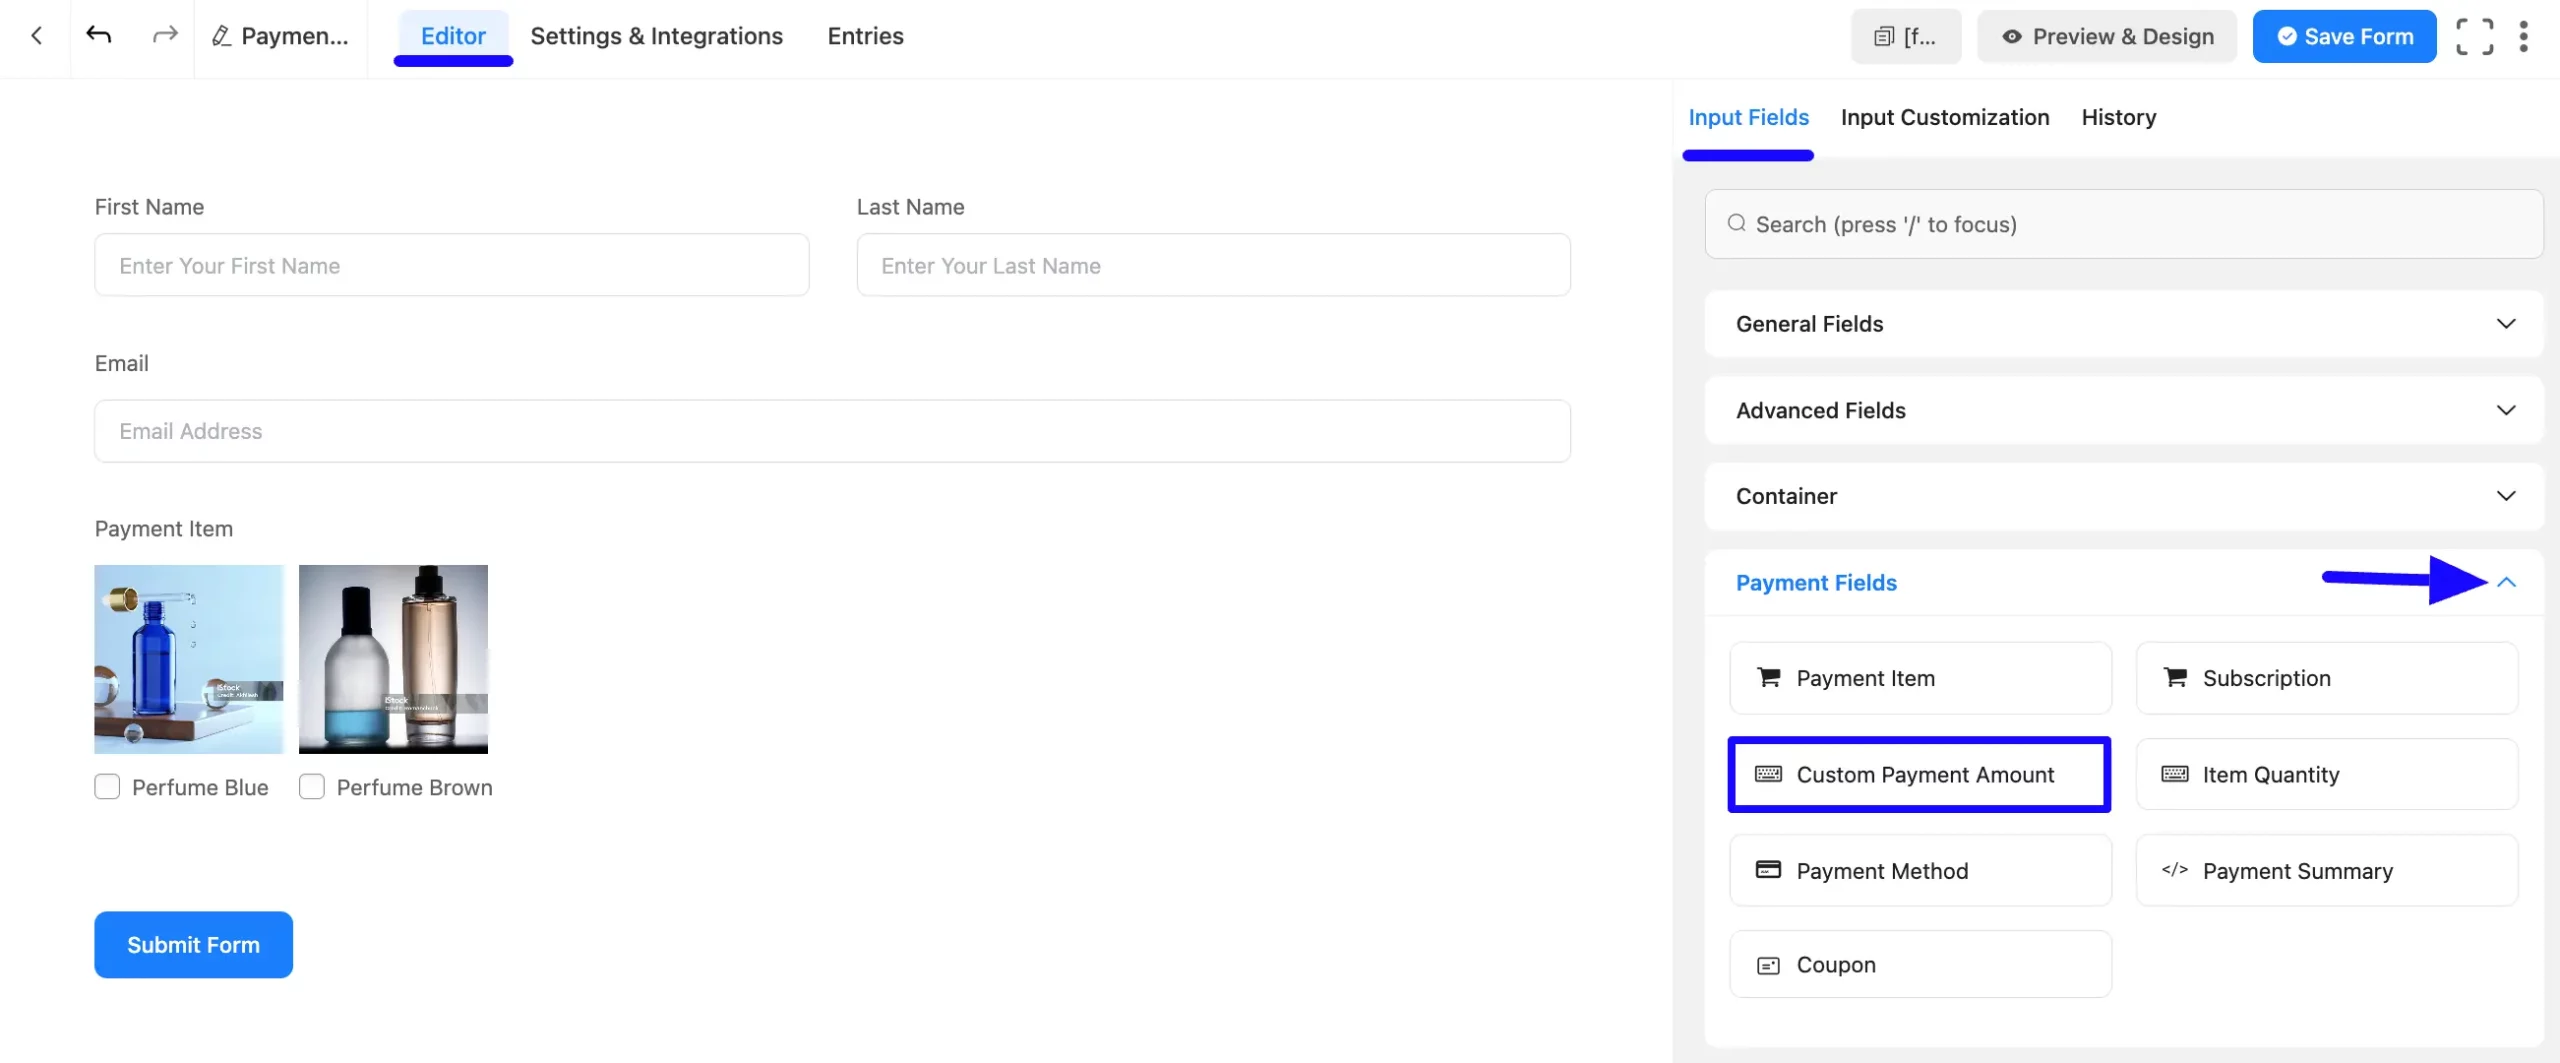The width and height of the screenshot is (2560, 1063).
Task: Switch to the Settings & Integrations tab
Action: point(657,36)
